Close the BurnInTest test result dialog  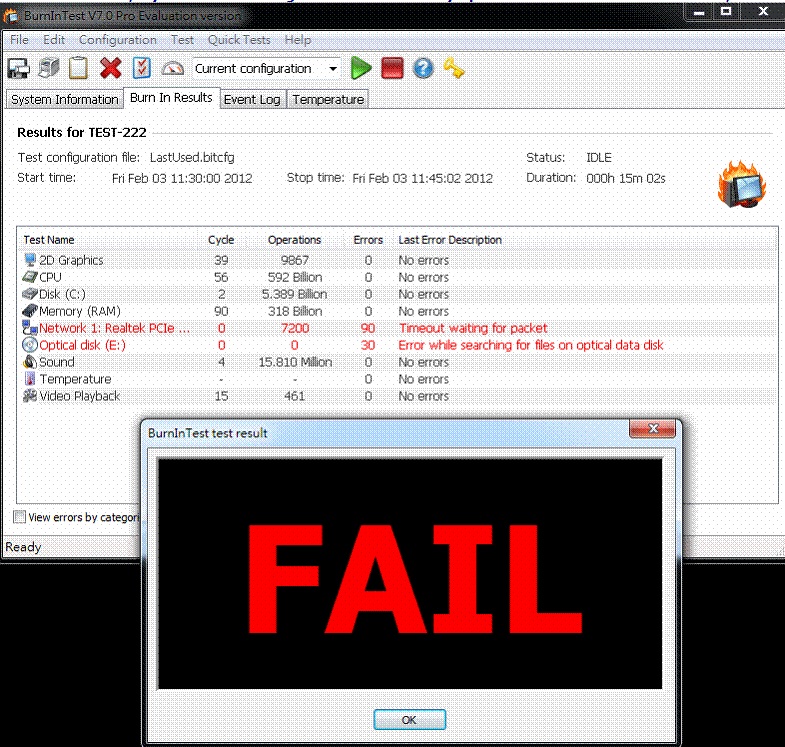(x=653, y=429)
